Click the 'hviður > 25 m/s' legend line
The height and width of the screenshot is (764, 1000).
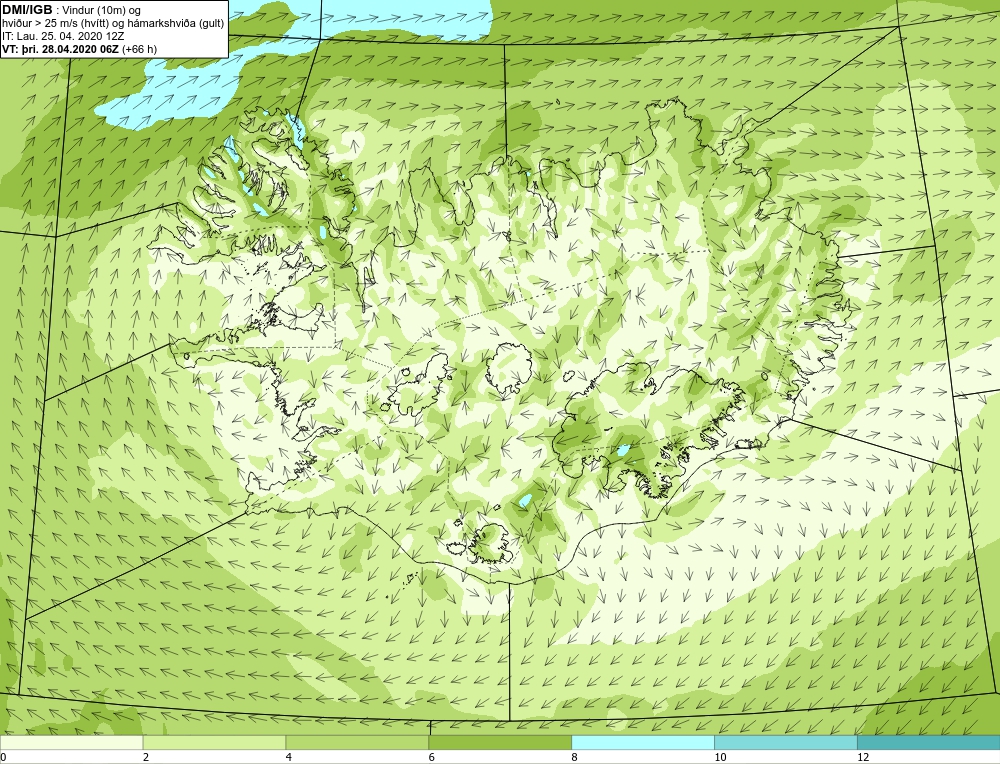pyautogui.click(x=113, y=24)
